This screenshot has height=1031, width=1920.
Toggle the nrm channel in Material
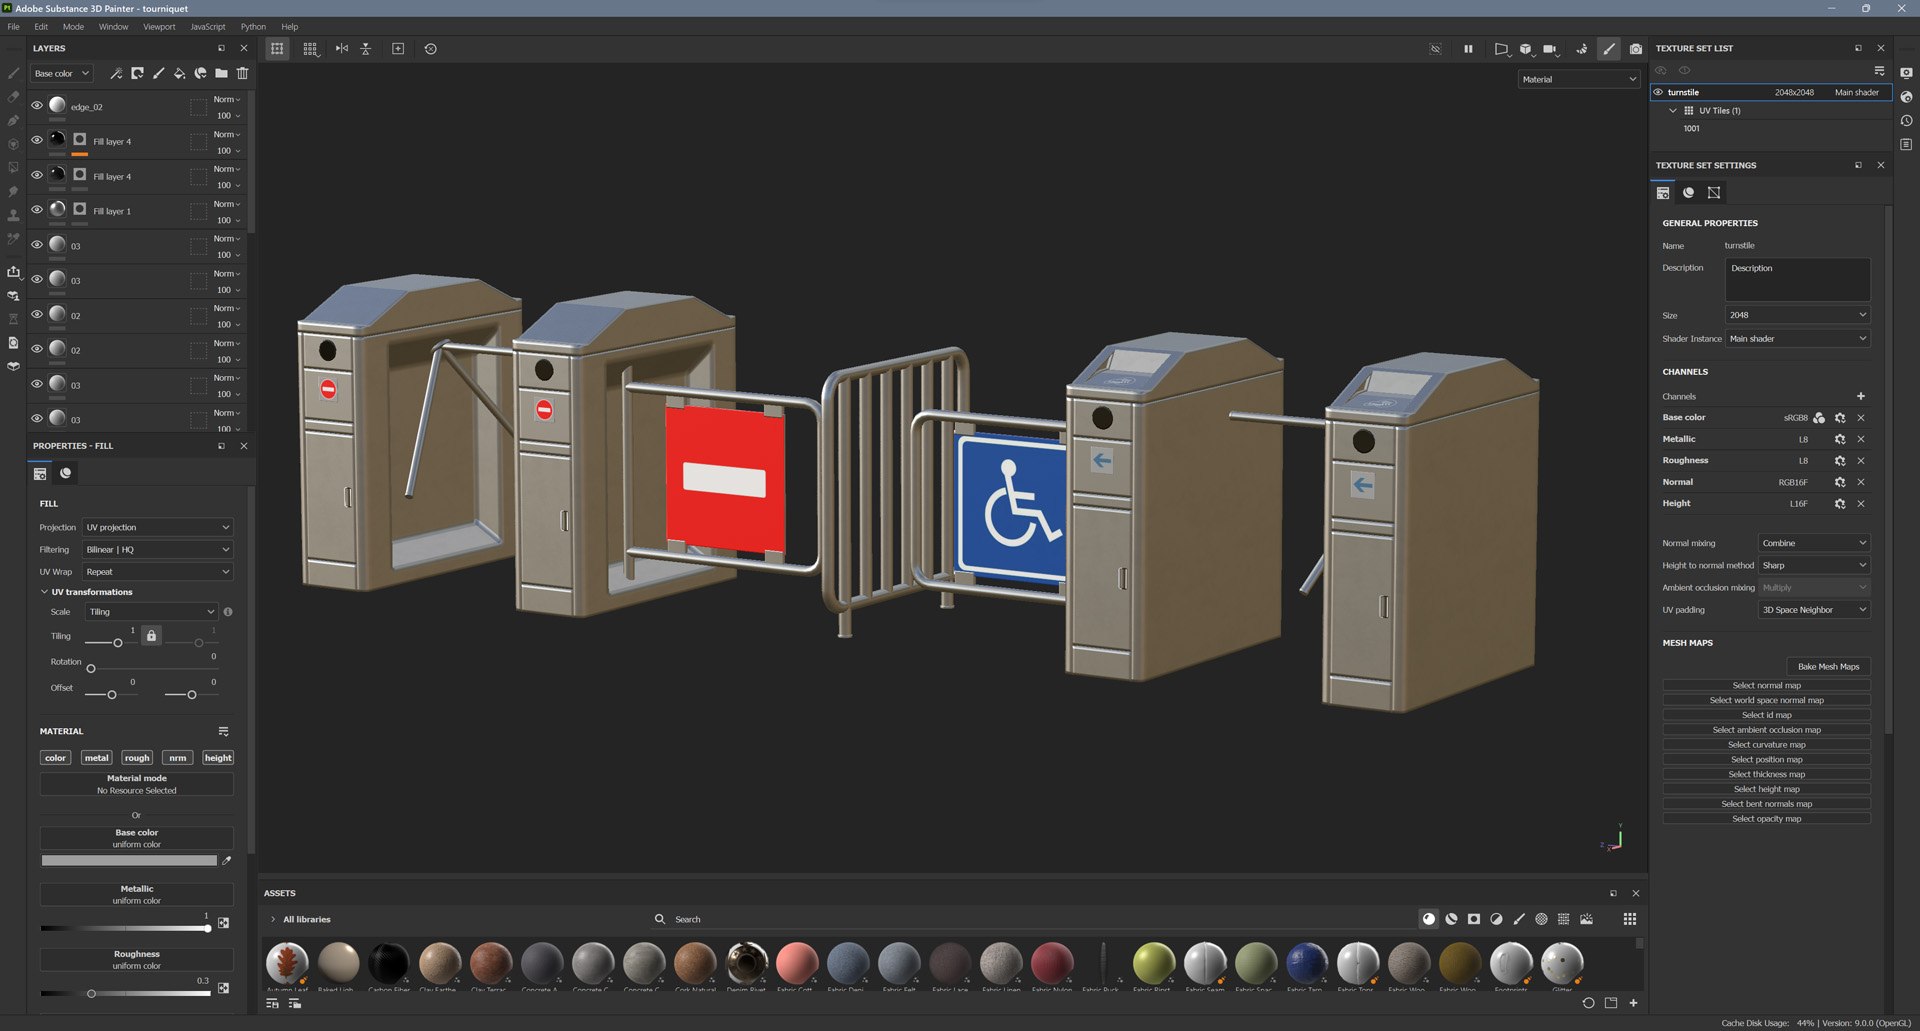(177, 758)
